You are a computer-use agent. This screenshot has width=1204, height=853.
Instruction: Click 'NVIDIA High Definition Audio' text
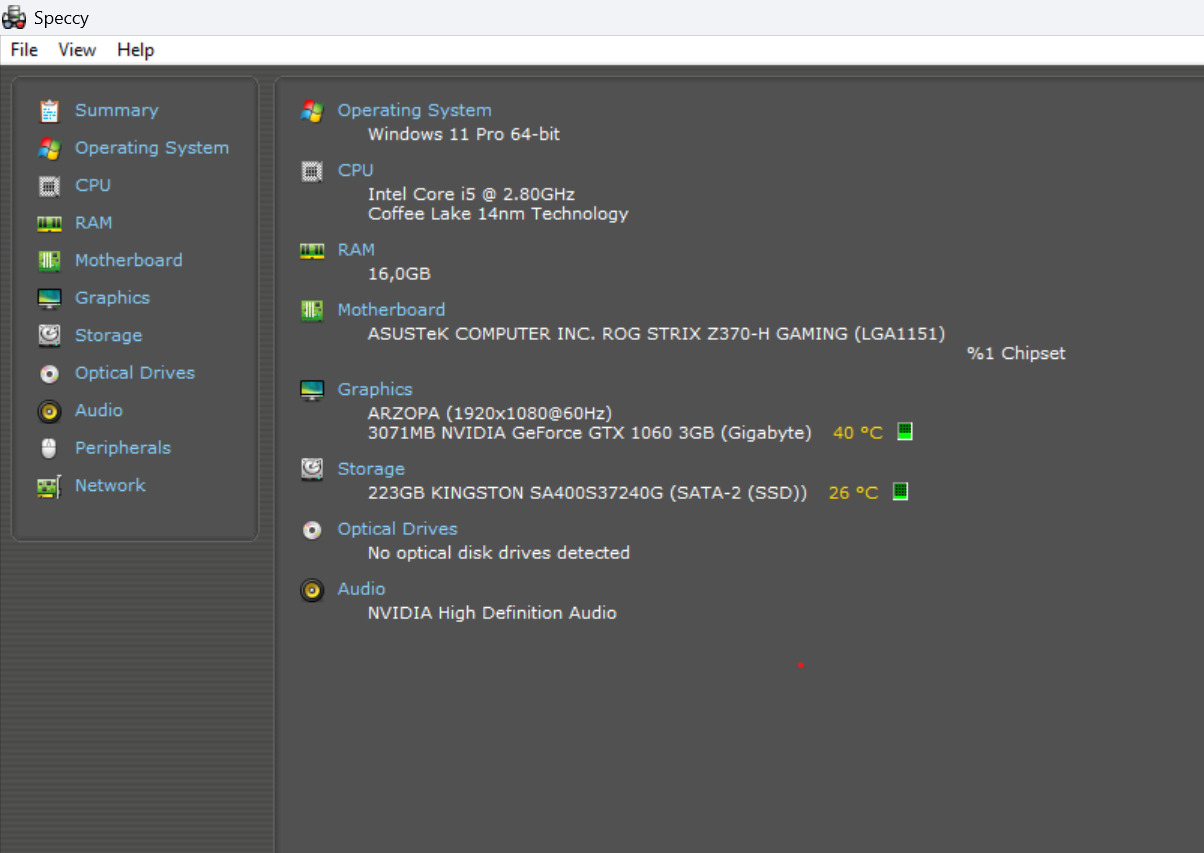pos(492,613)
